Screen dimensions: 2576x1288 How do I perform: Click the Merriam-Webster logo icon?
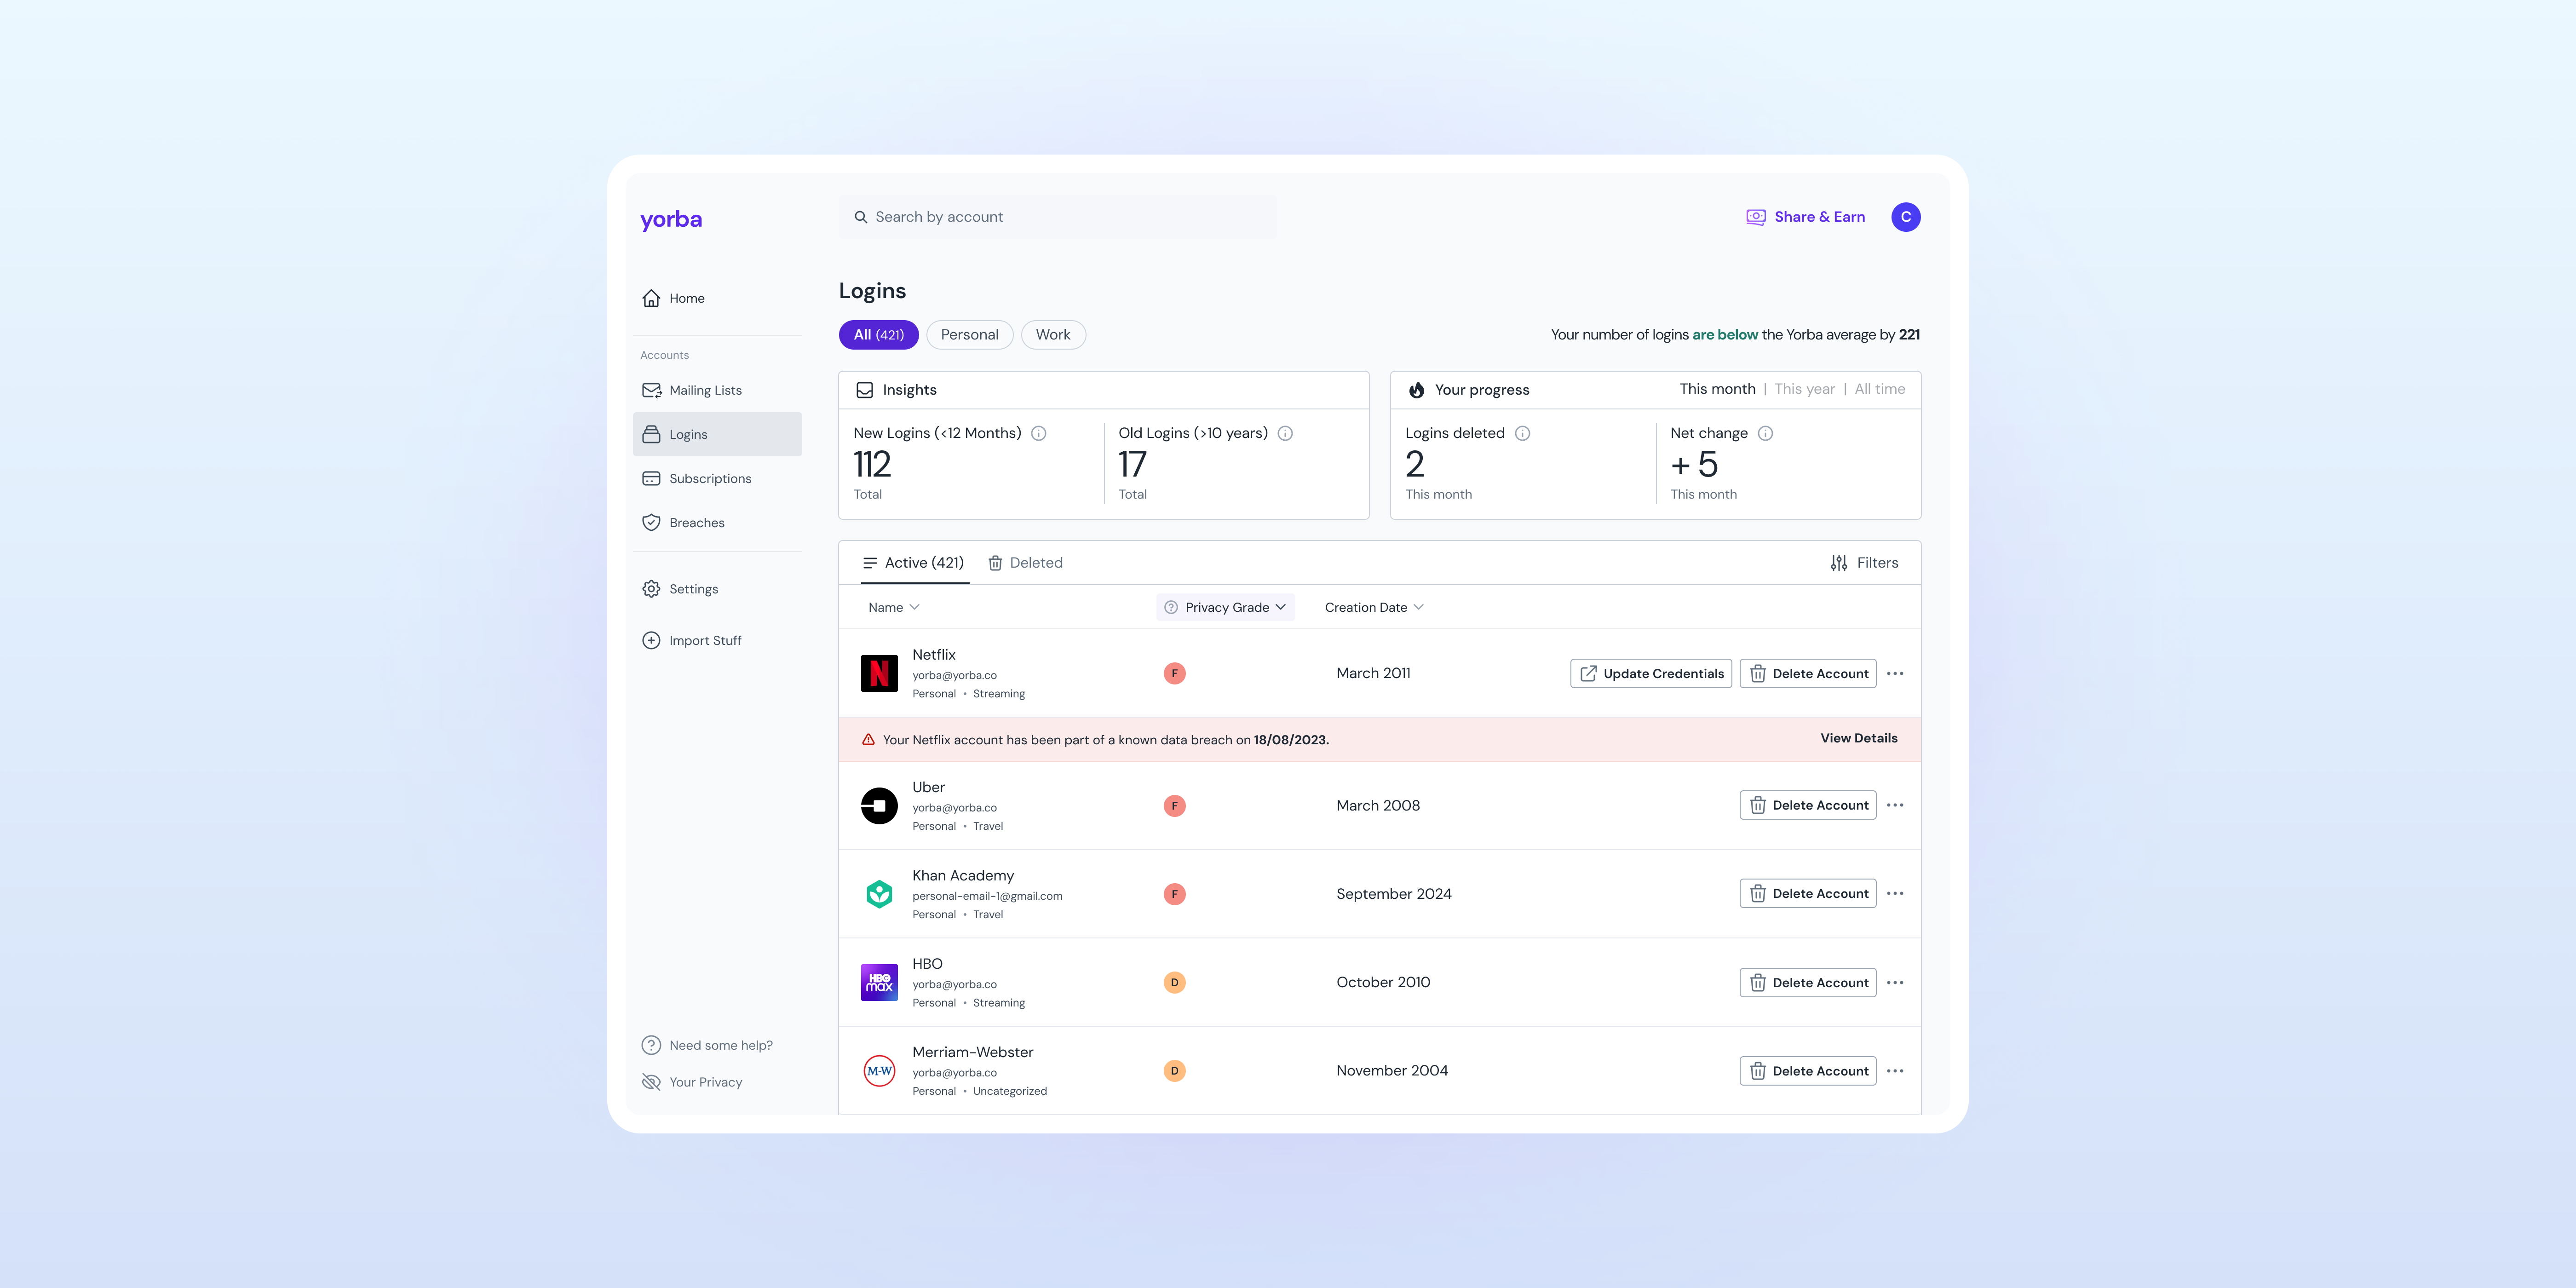(x=879, y=1071)
